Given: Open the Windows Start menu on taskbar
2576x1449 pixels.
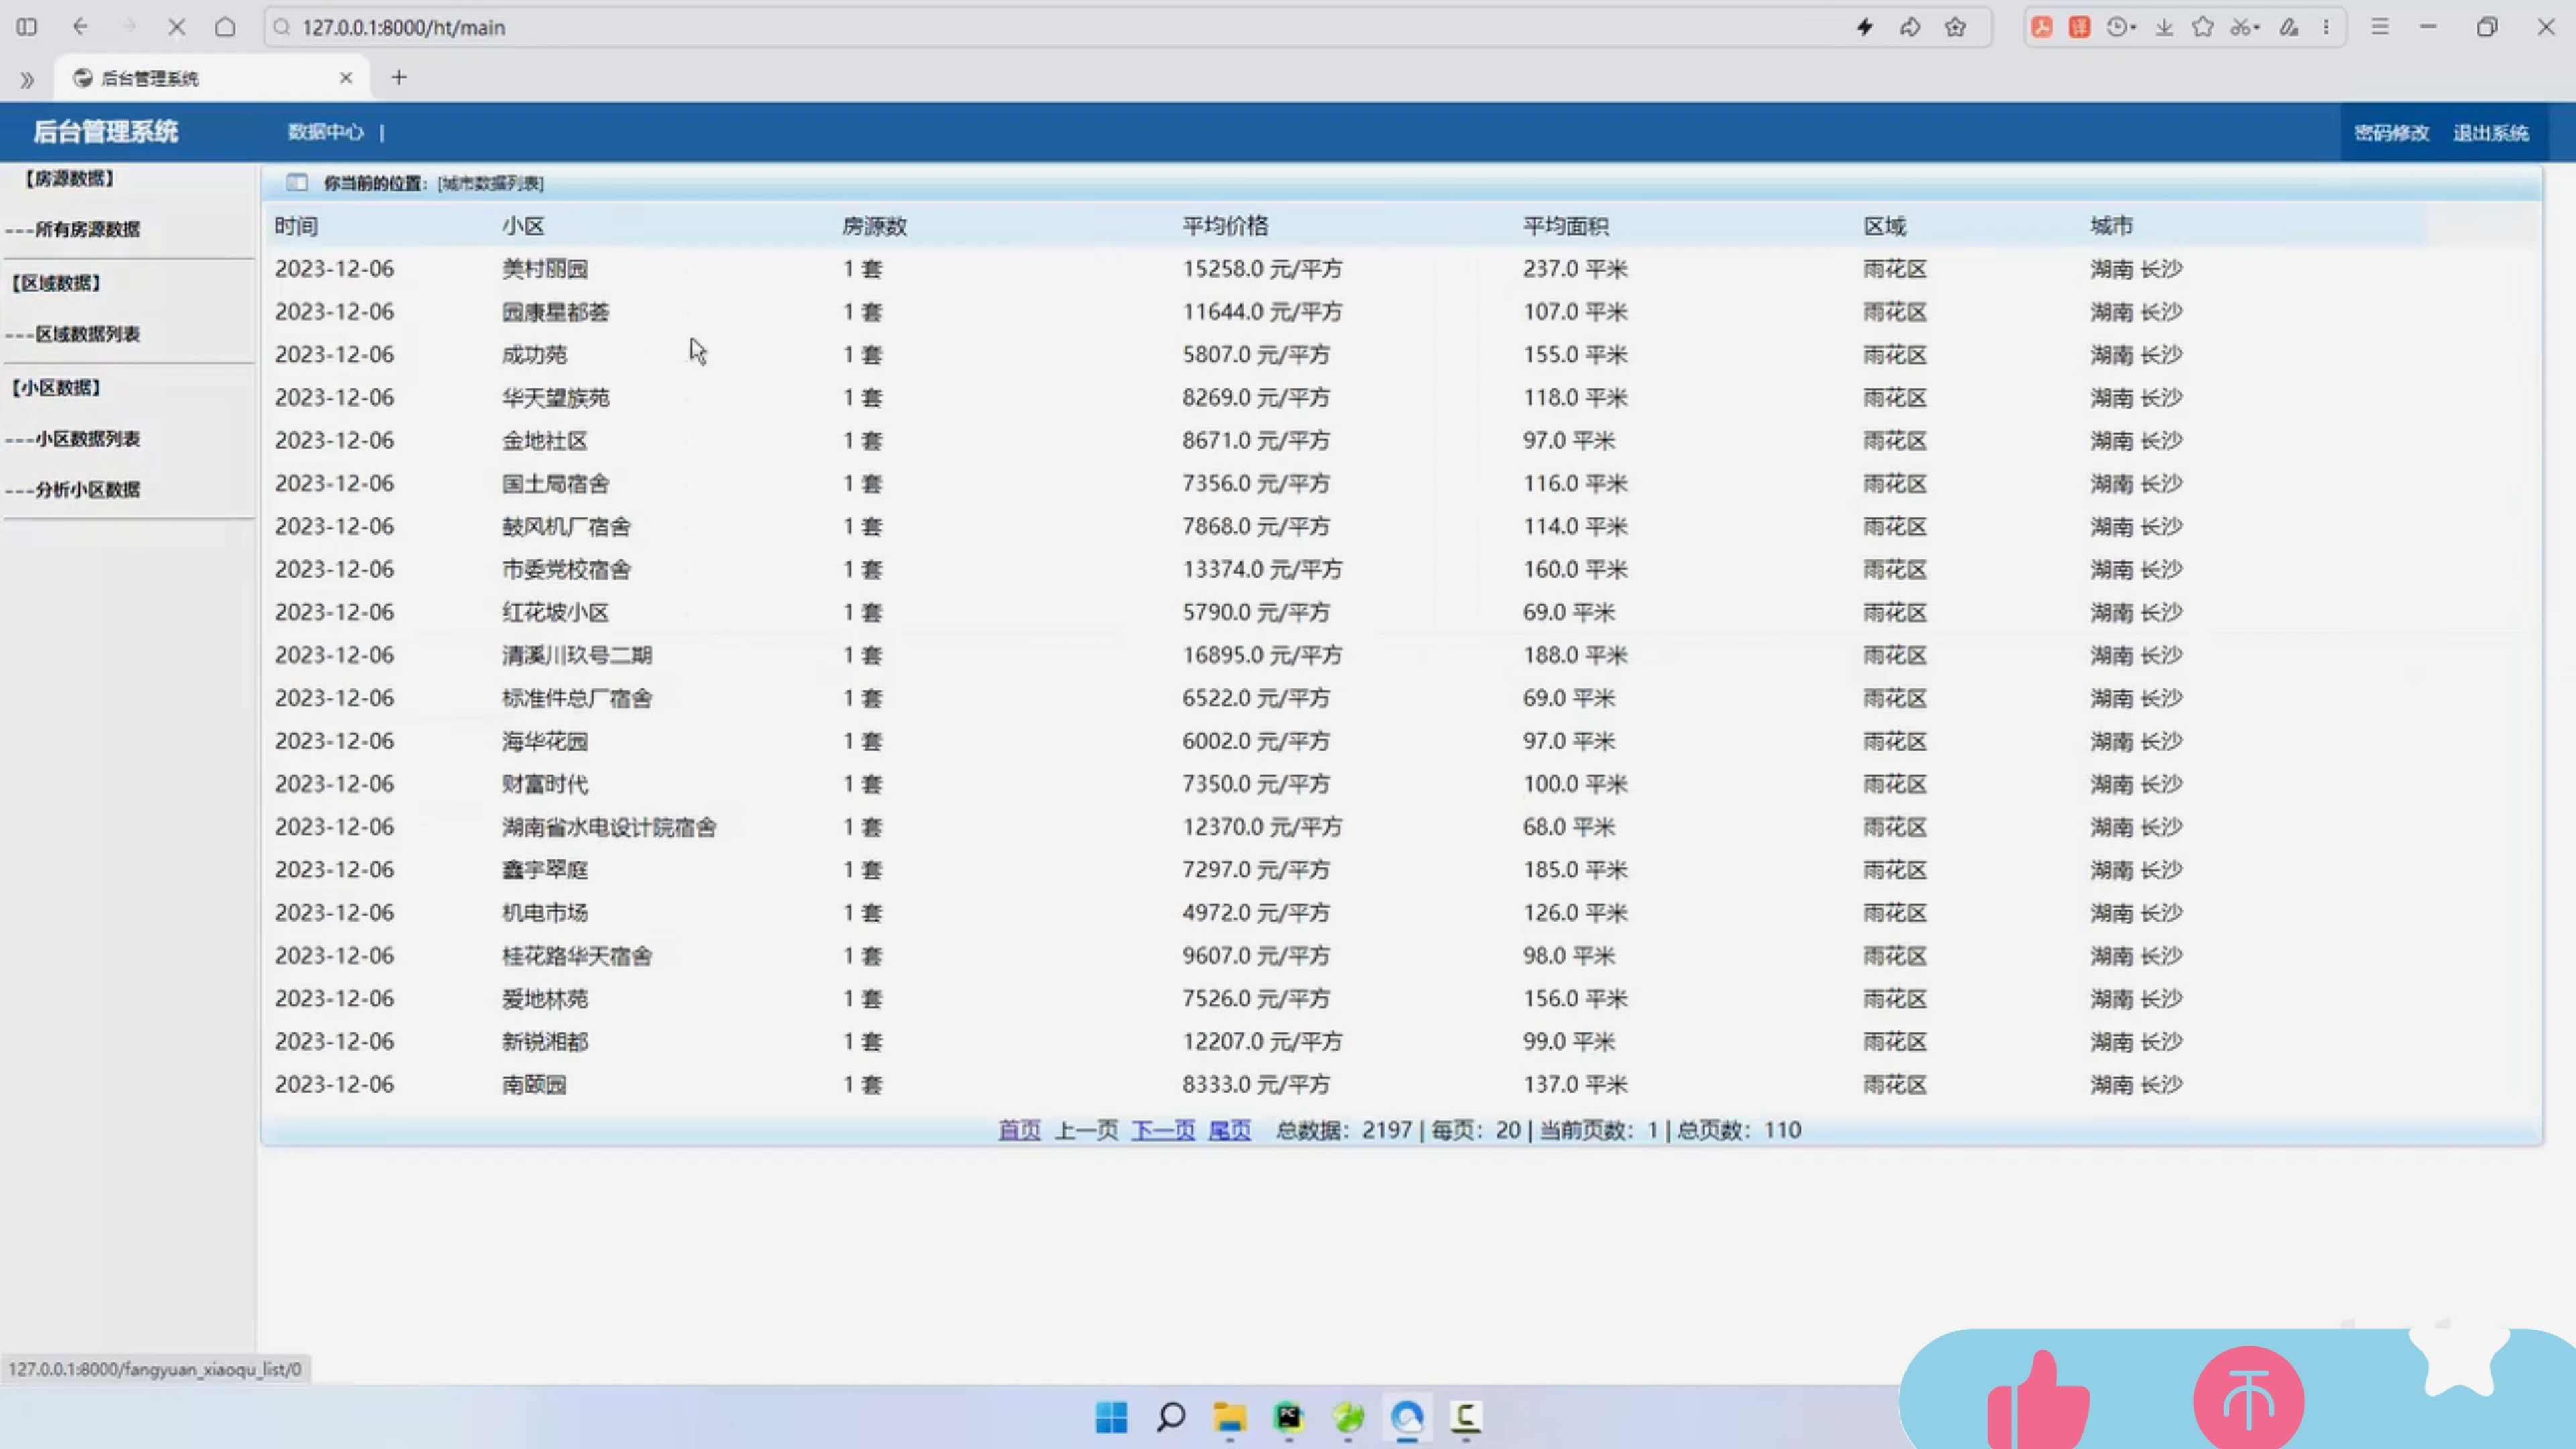Looking at the screenshot, I should (x=1111, y=1417).
